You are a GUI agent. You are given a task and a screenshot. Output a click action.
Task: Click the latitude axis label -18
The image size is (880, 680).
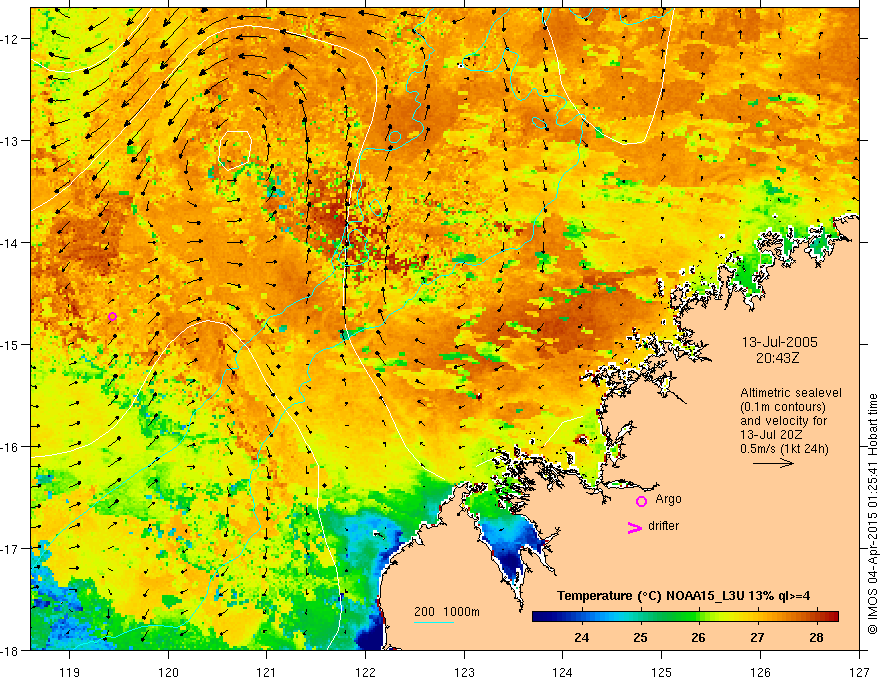tap(11, 650)
